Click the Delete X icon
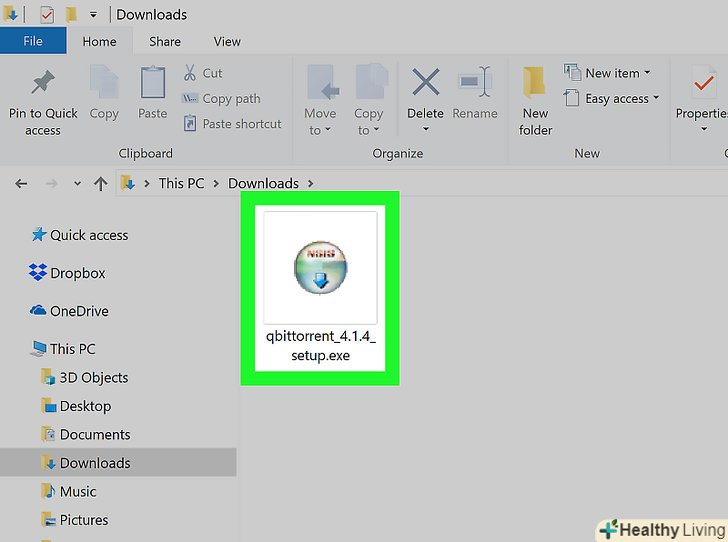This screenshot has height=542, width=728. point(426,82)
